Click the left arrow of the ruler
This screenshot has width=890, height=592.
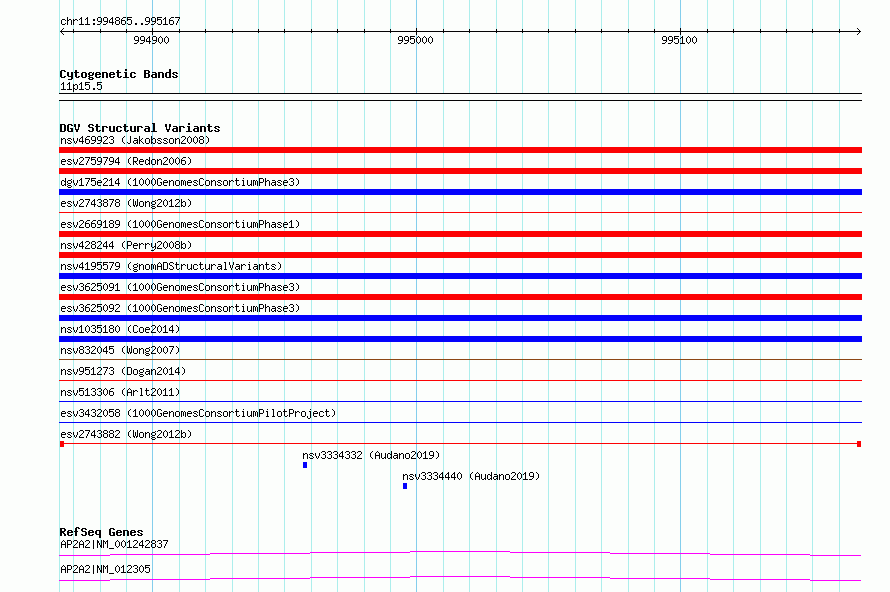point(62,32)
